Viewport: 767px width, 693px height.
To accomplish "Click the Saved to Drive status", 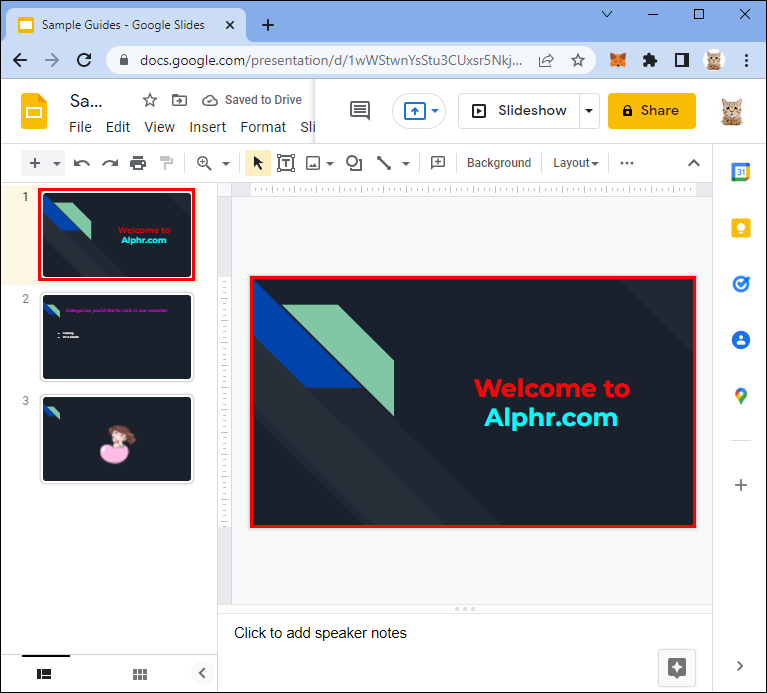I will pos(252,100).
